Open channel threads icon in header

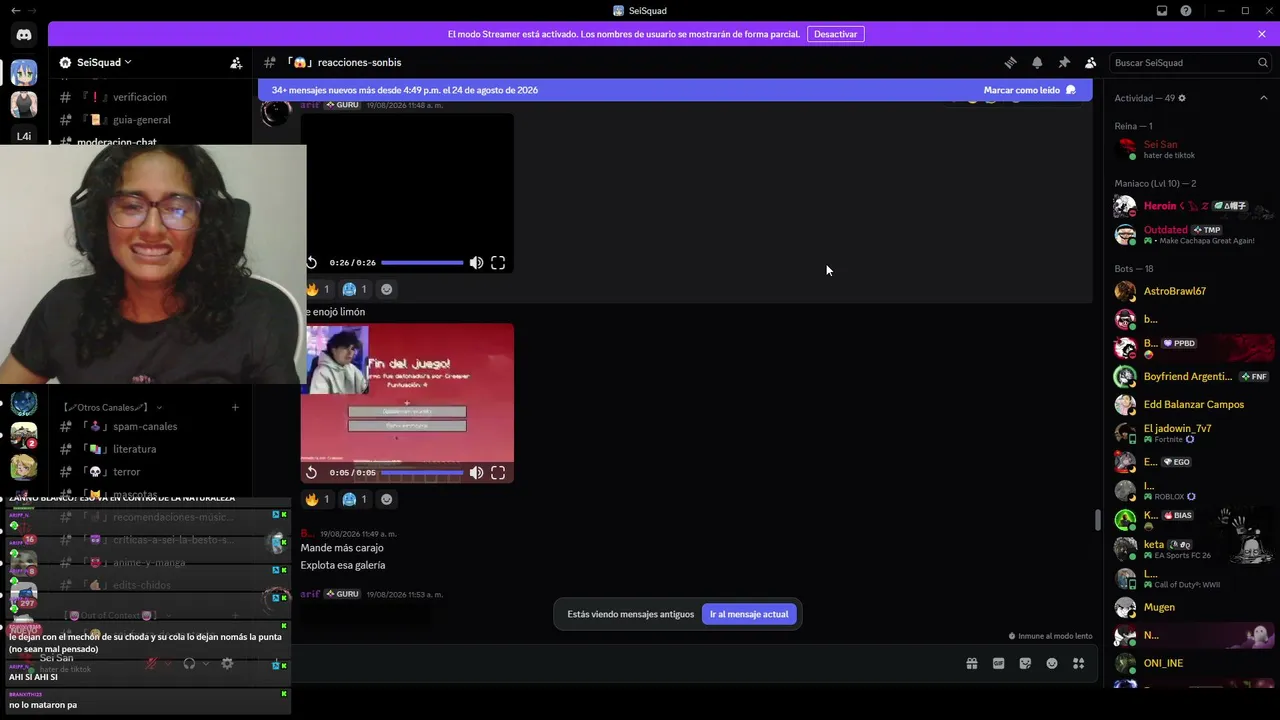1010,62
